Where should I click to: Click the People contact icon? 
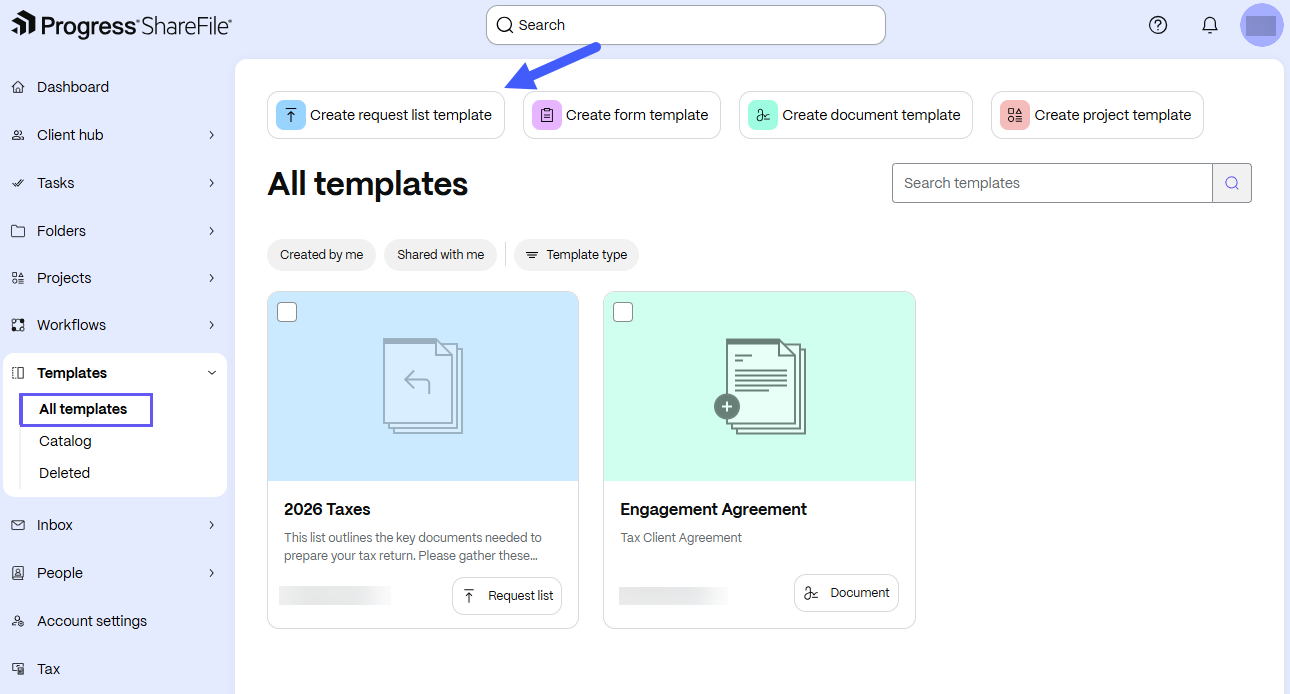click(x=18, y=573)
